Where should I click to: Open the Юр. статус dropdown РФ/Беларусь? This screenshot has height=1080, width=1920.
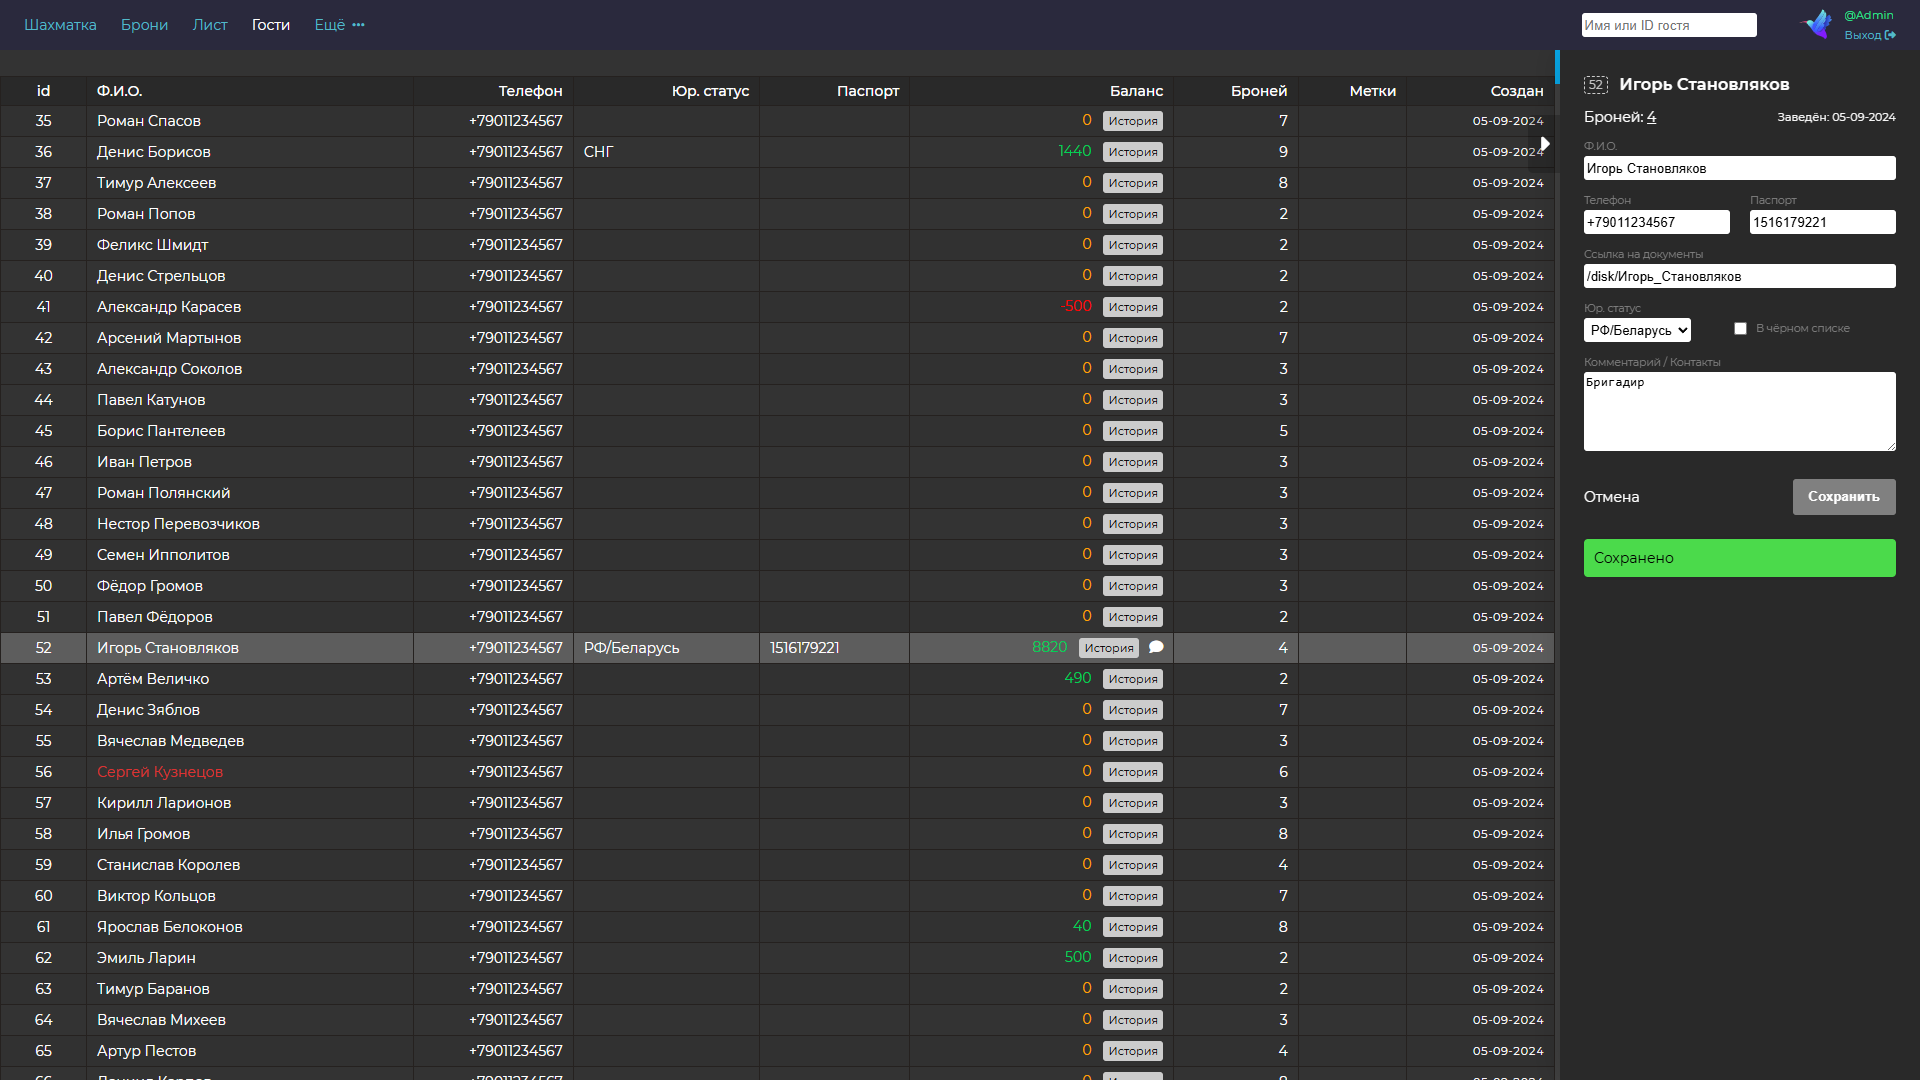pos(1637,330)
